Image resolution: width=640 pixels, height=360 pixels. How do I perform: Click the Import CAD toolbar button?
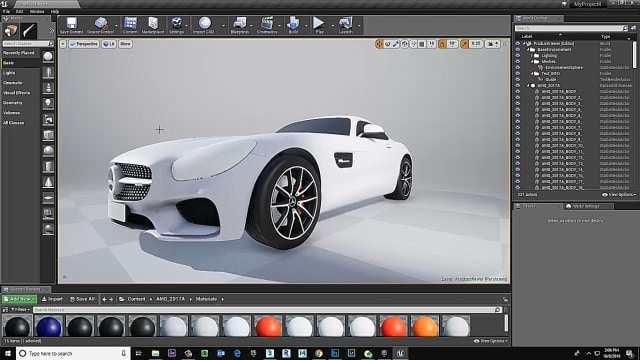pos(204,25)
